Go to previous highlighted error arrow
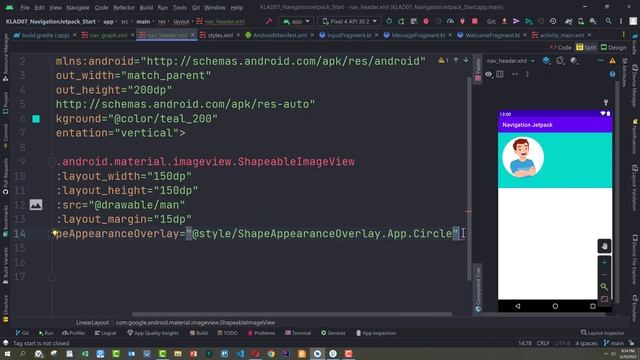Image resolution: width=640 pixels, height=360 pixels. 456,60
